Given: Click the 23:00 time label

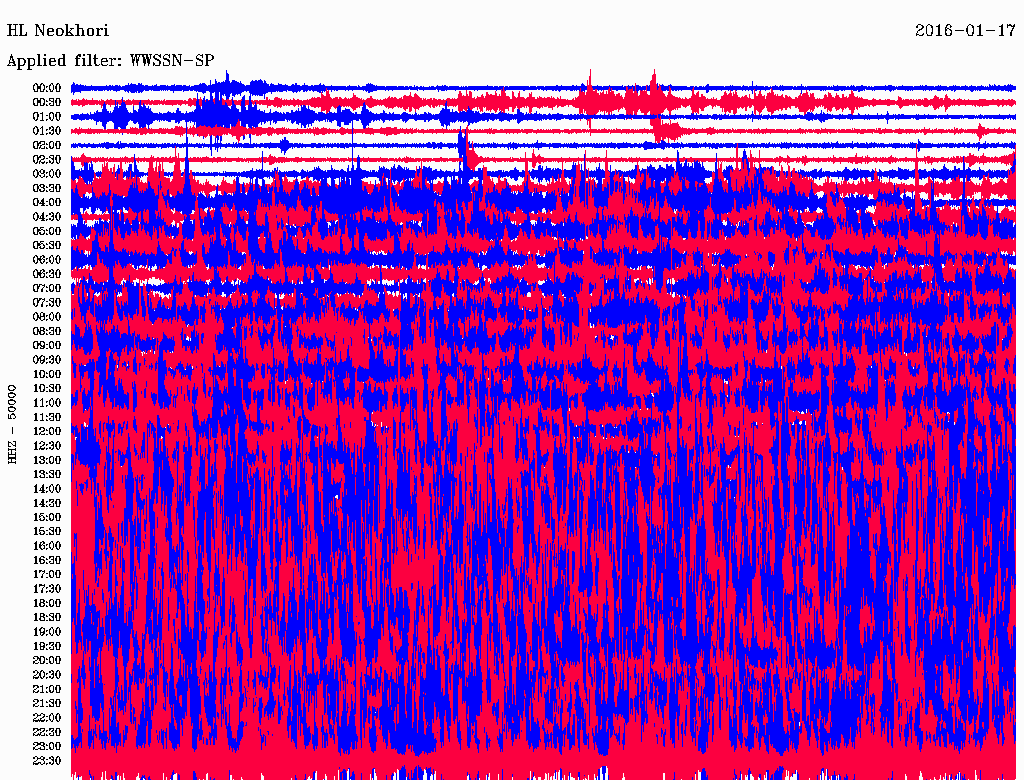Looking at the screenshot, I should point(47,746).
